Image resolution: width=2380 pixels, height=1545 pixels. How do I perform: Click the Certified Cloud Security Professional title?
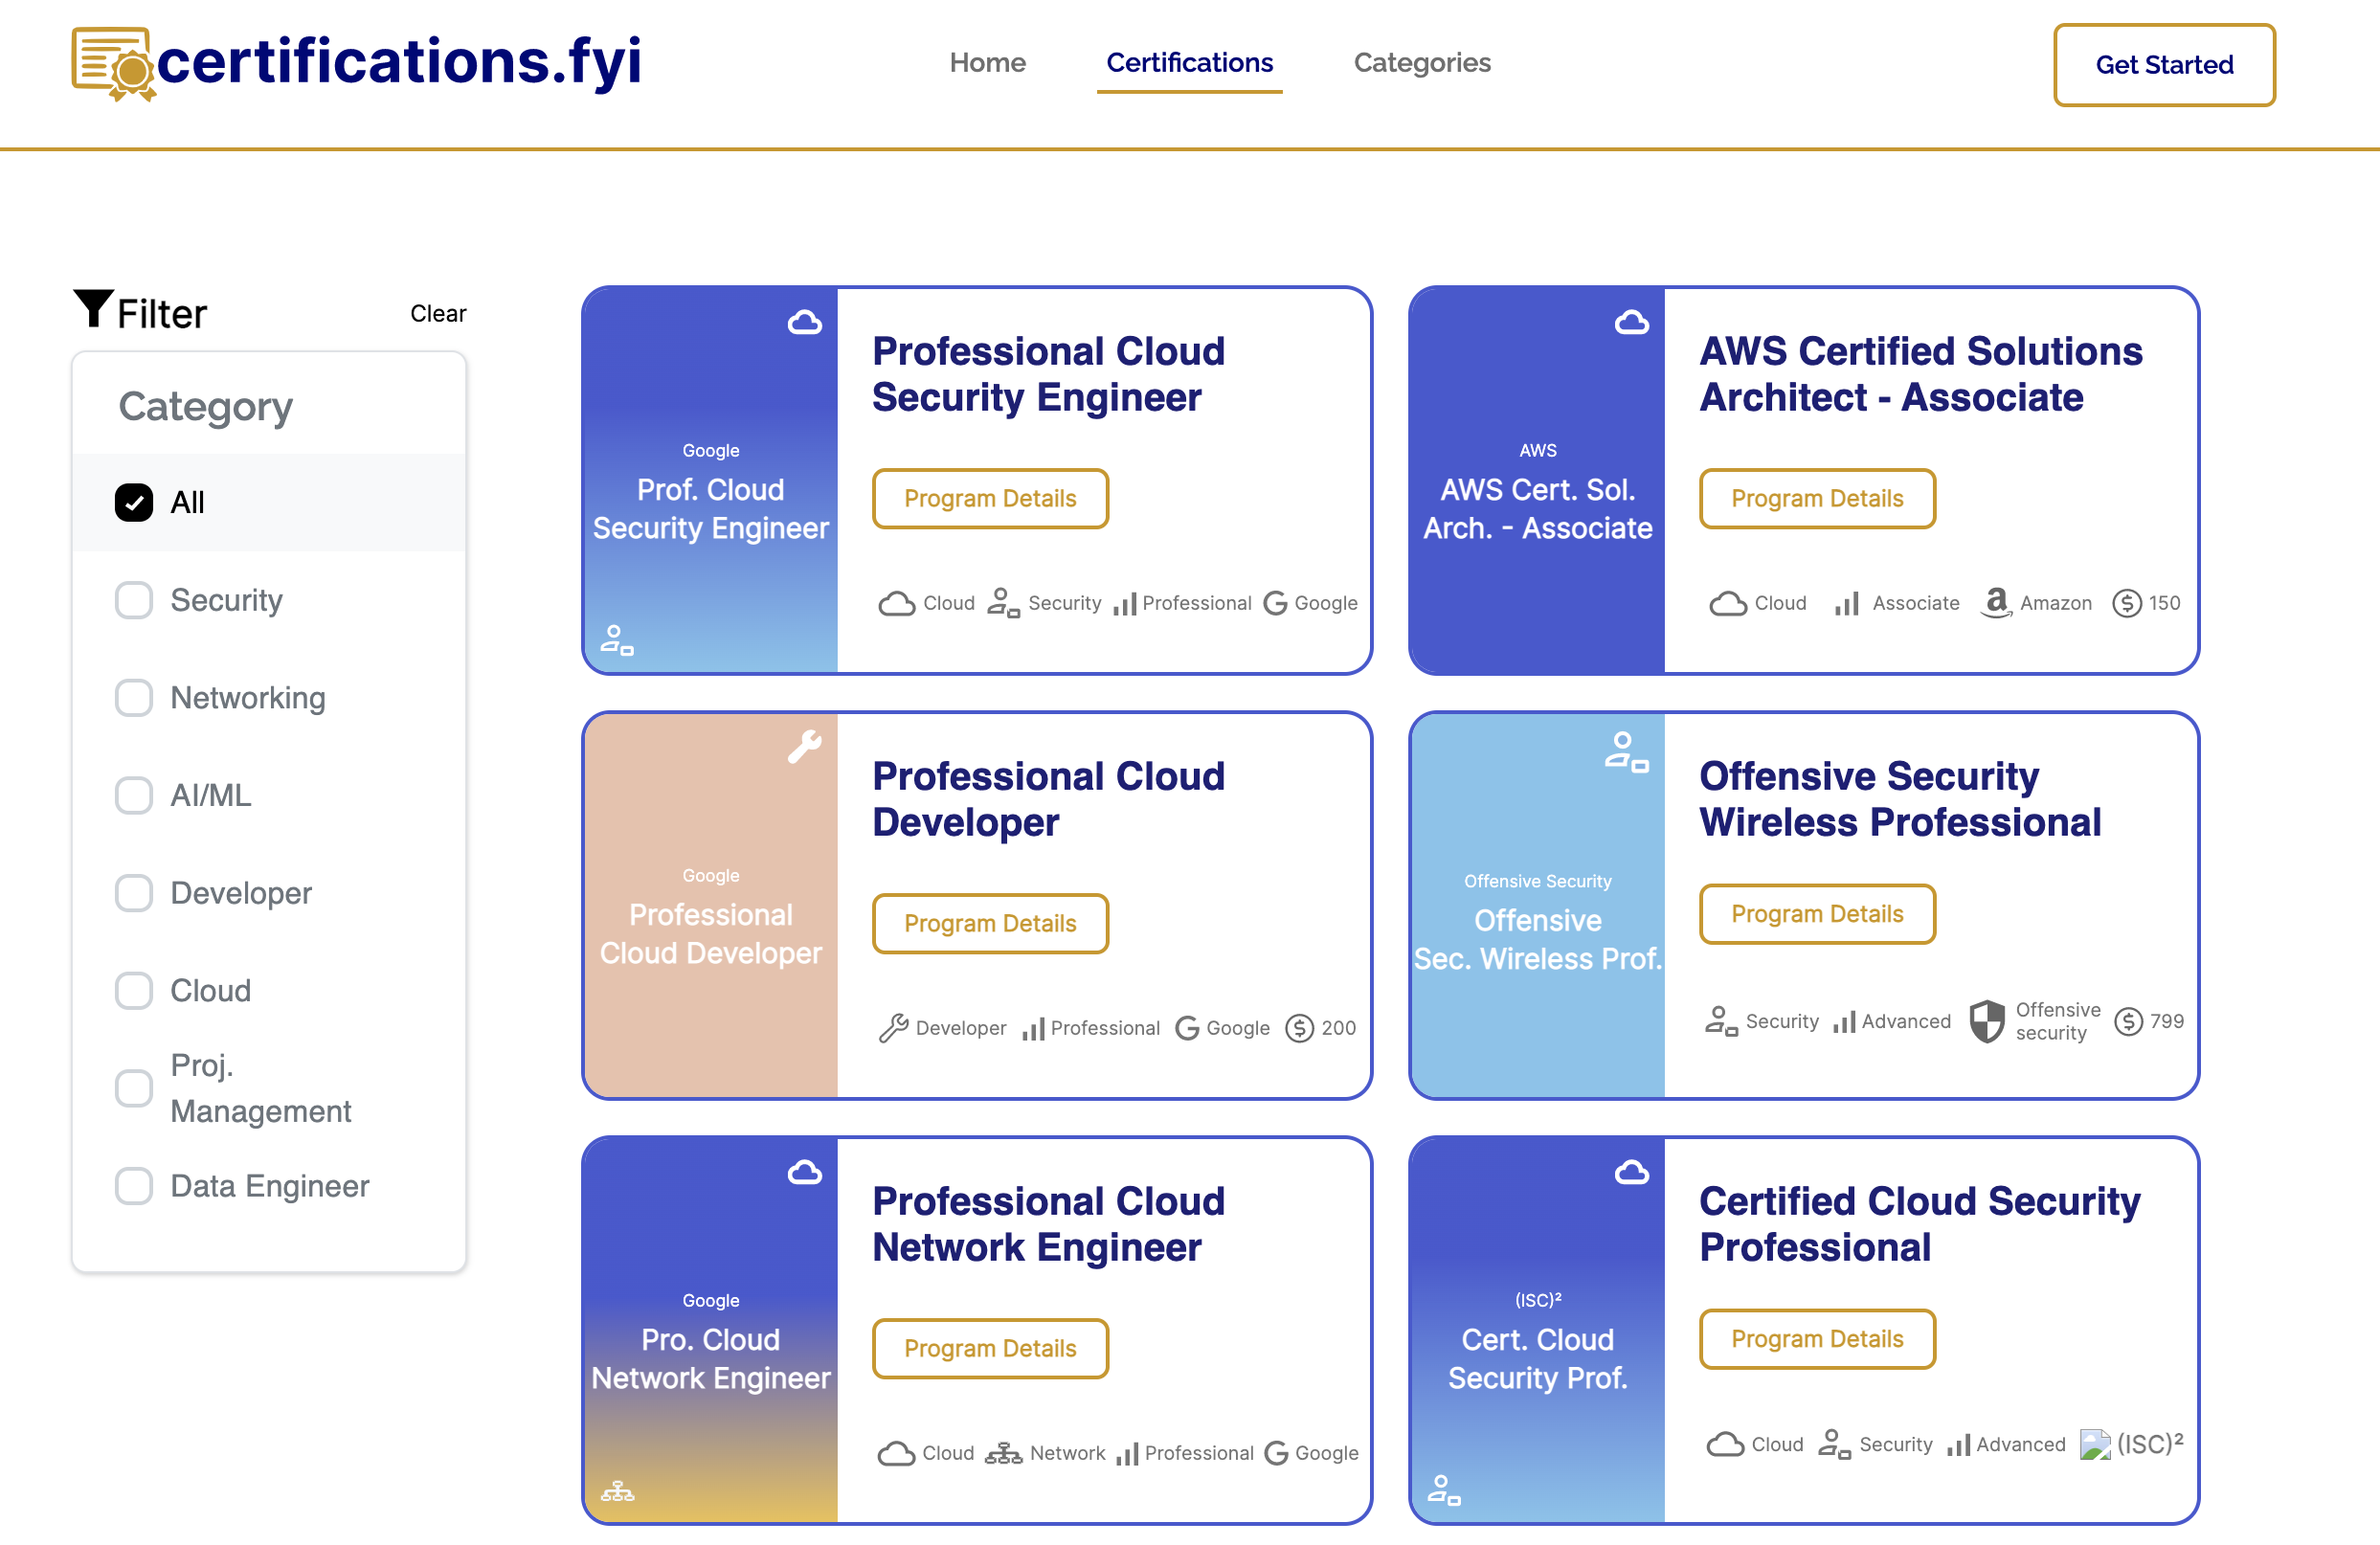click(1920, 1225)
